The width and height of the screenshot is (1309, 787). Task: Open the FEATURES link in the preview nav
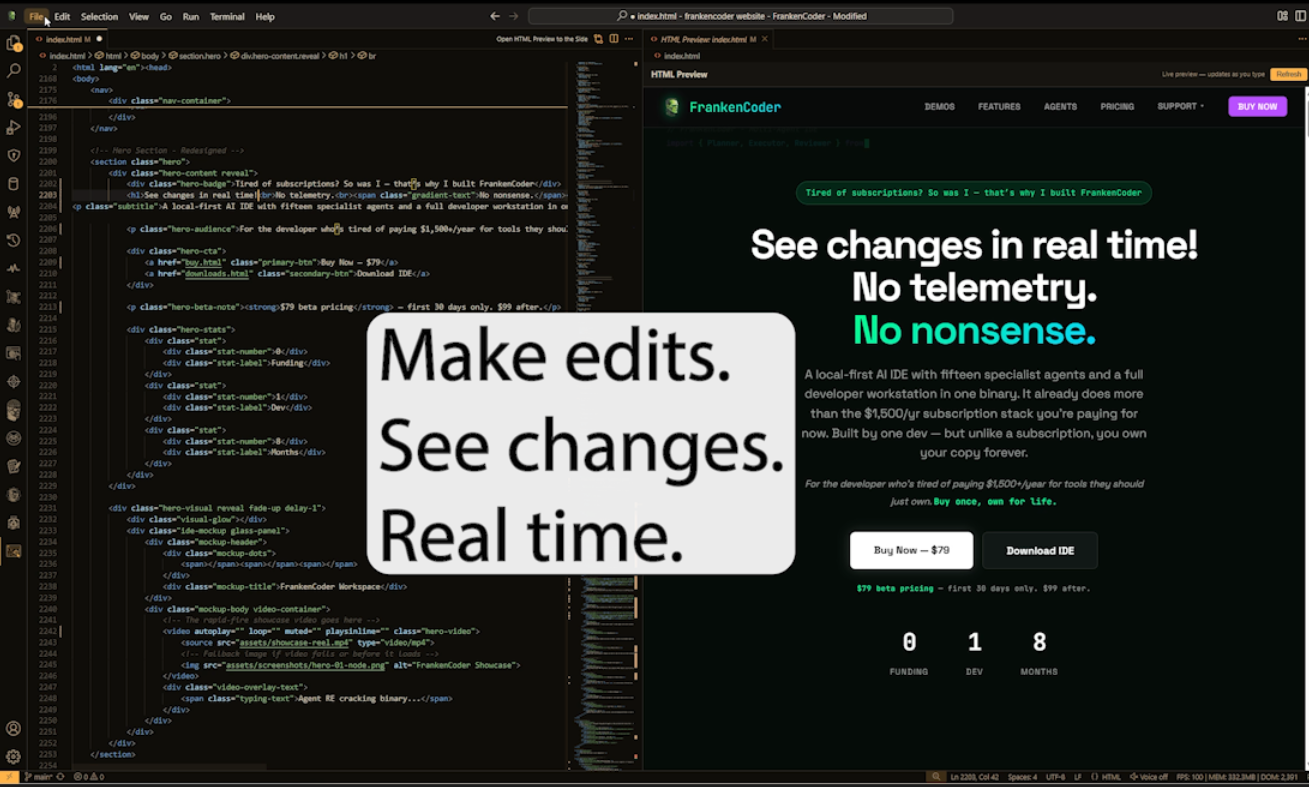(x=999, y=106)
